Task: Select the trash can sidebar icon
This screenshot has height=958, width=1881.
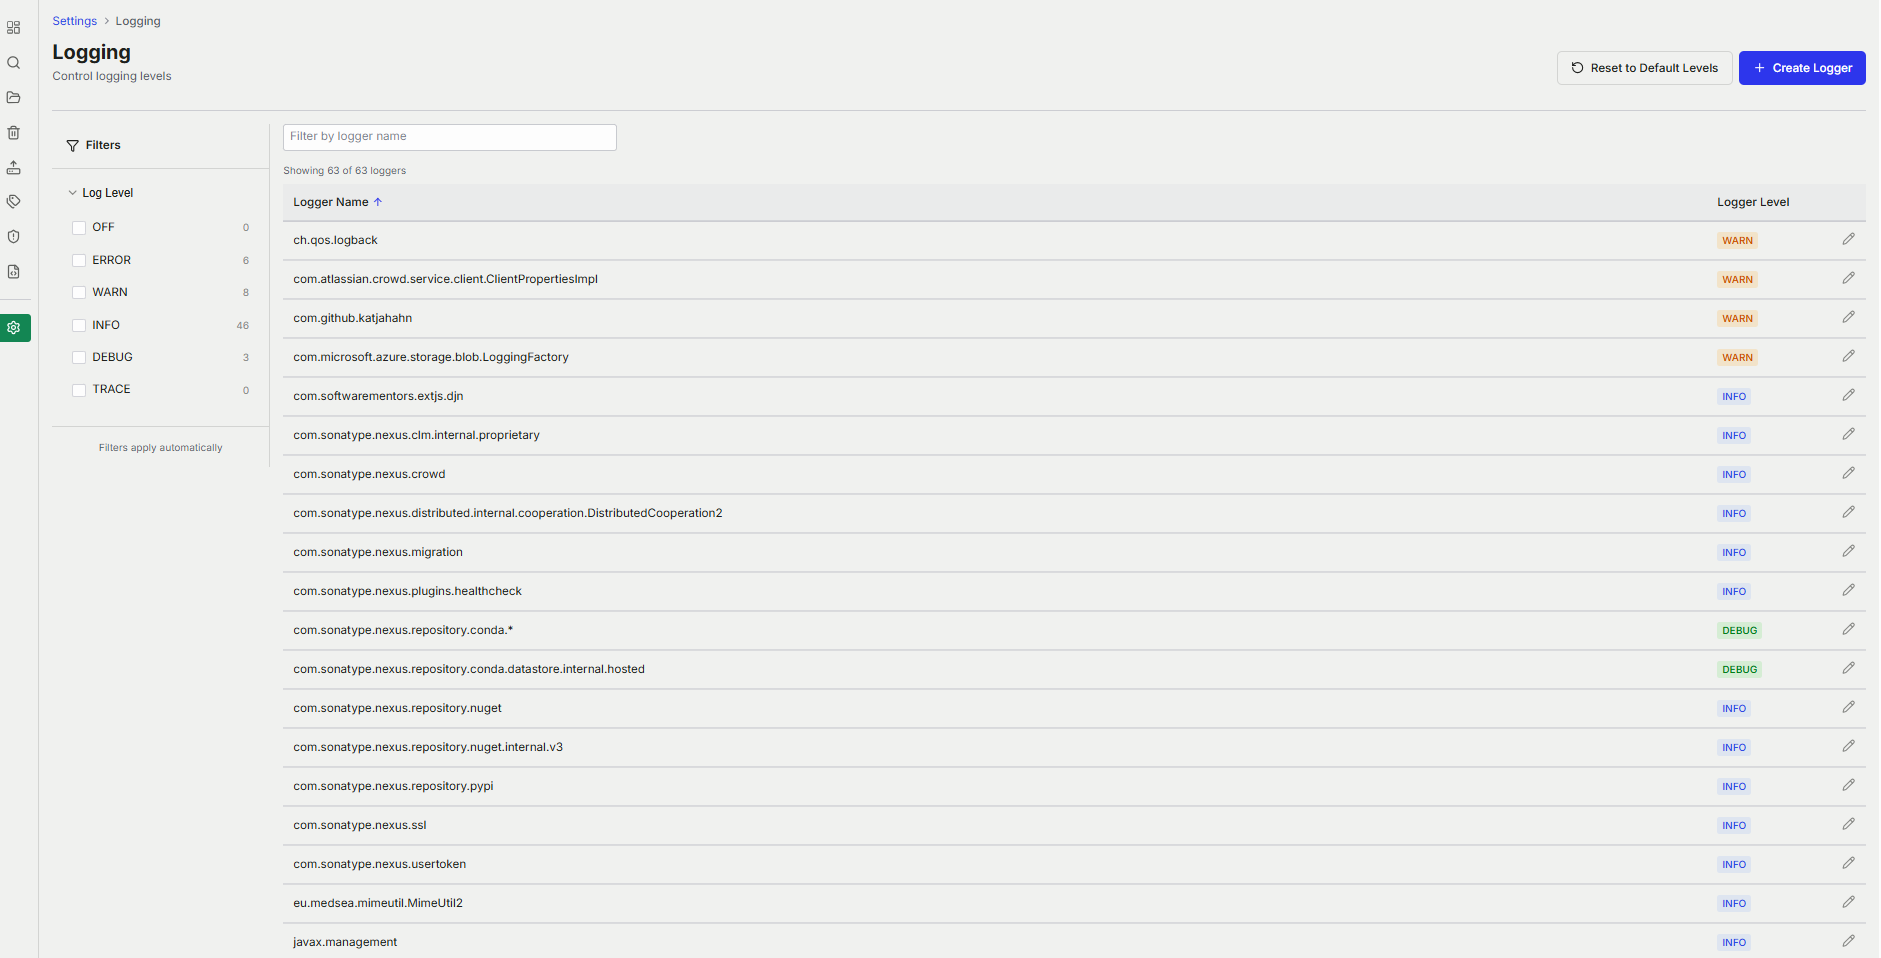Action: [x=13, y=132]
